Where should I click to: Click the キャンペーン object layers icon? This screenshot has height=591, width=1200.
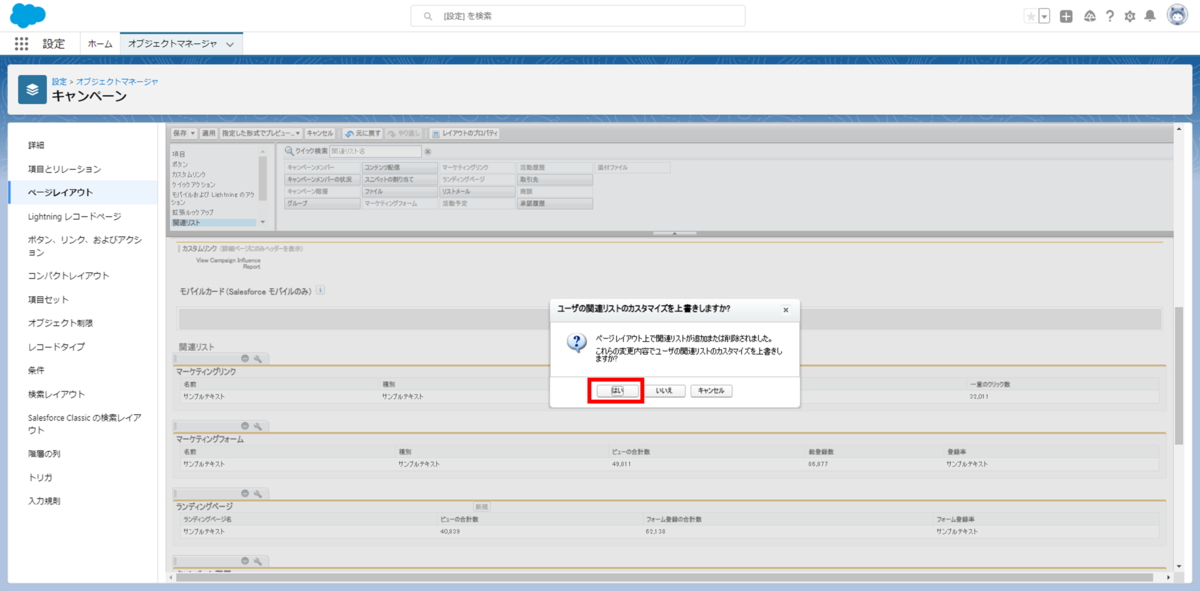[x=32, y=89]
